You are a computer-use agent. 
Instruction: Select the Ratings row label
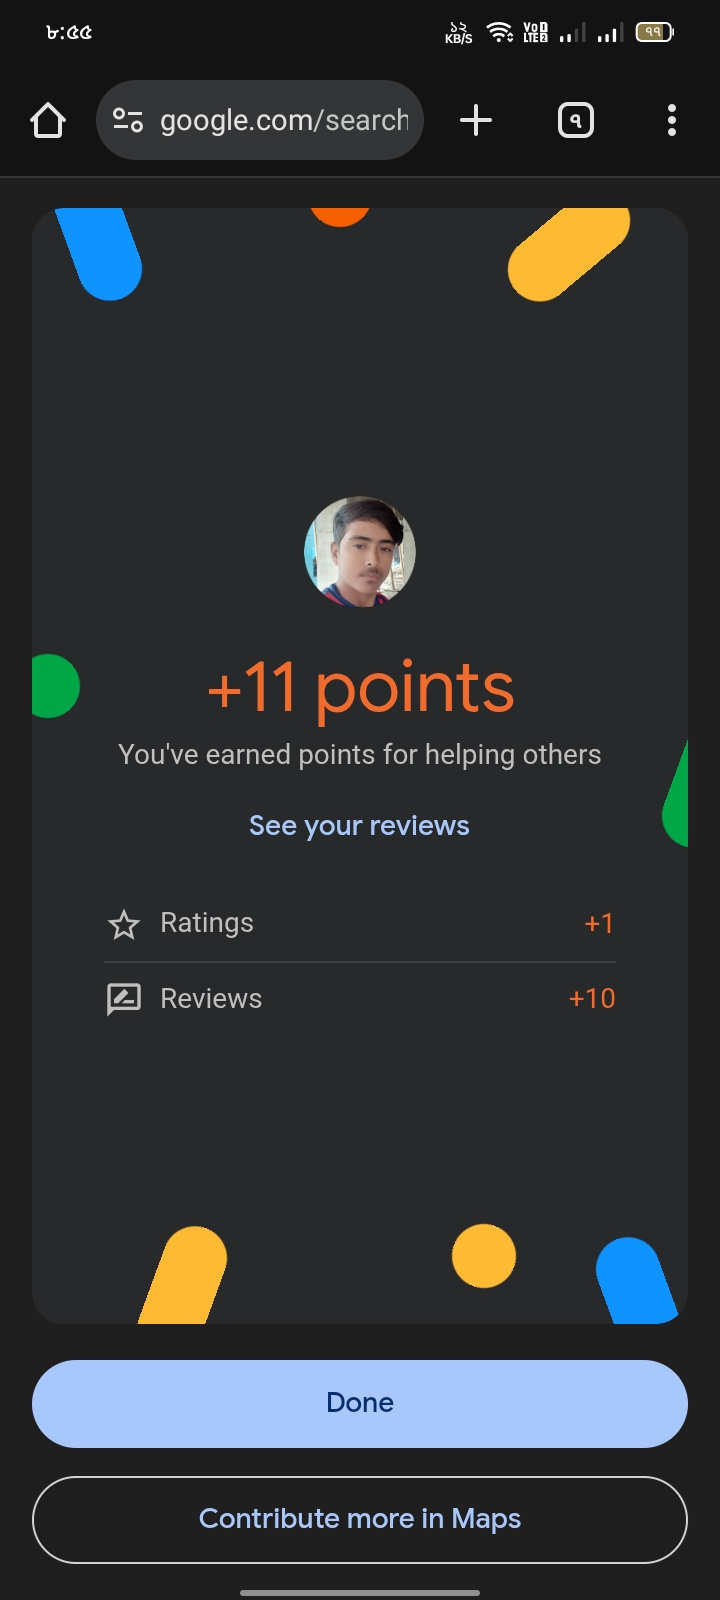207,923
